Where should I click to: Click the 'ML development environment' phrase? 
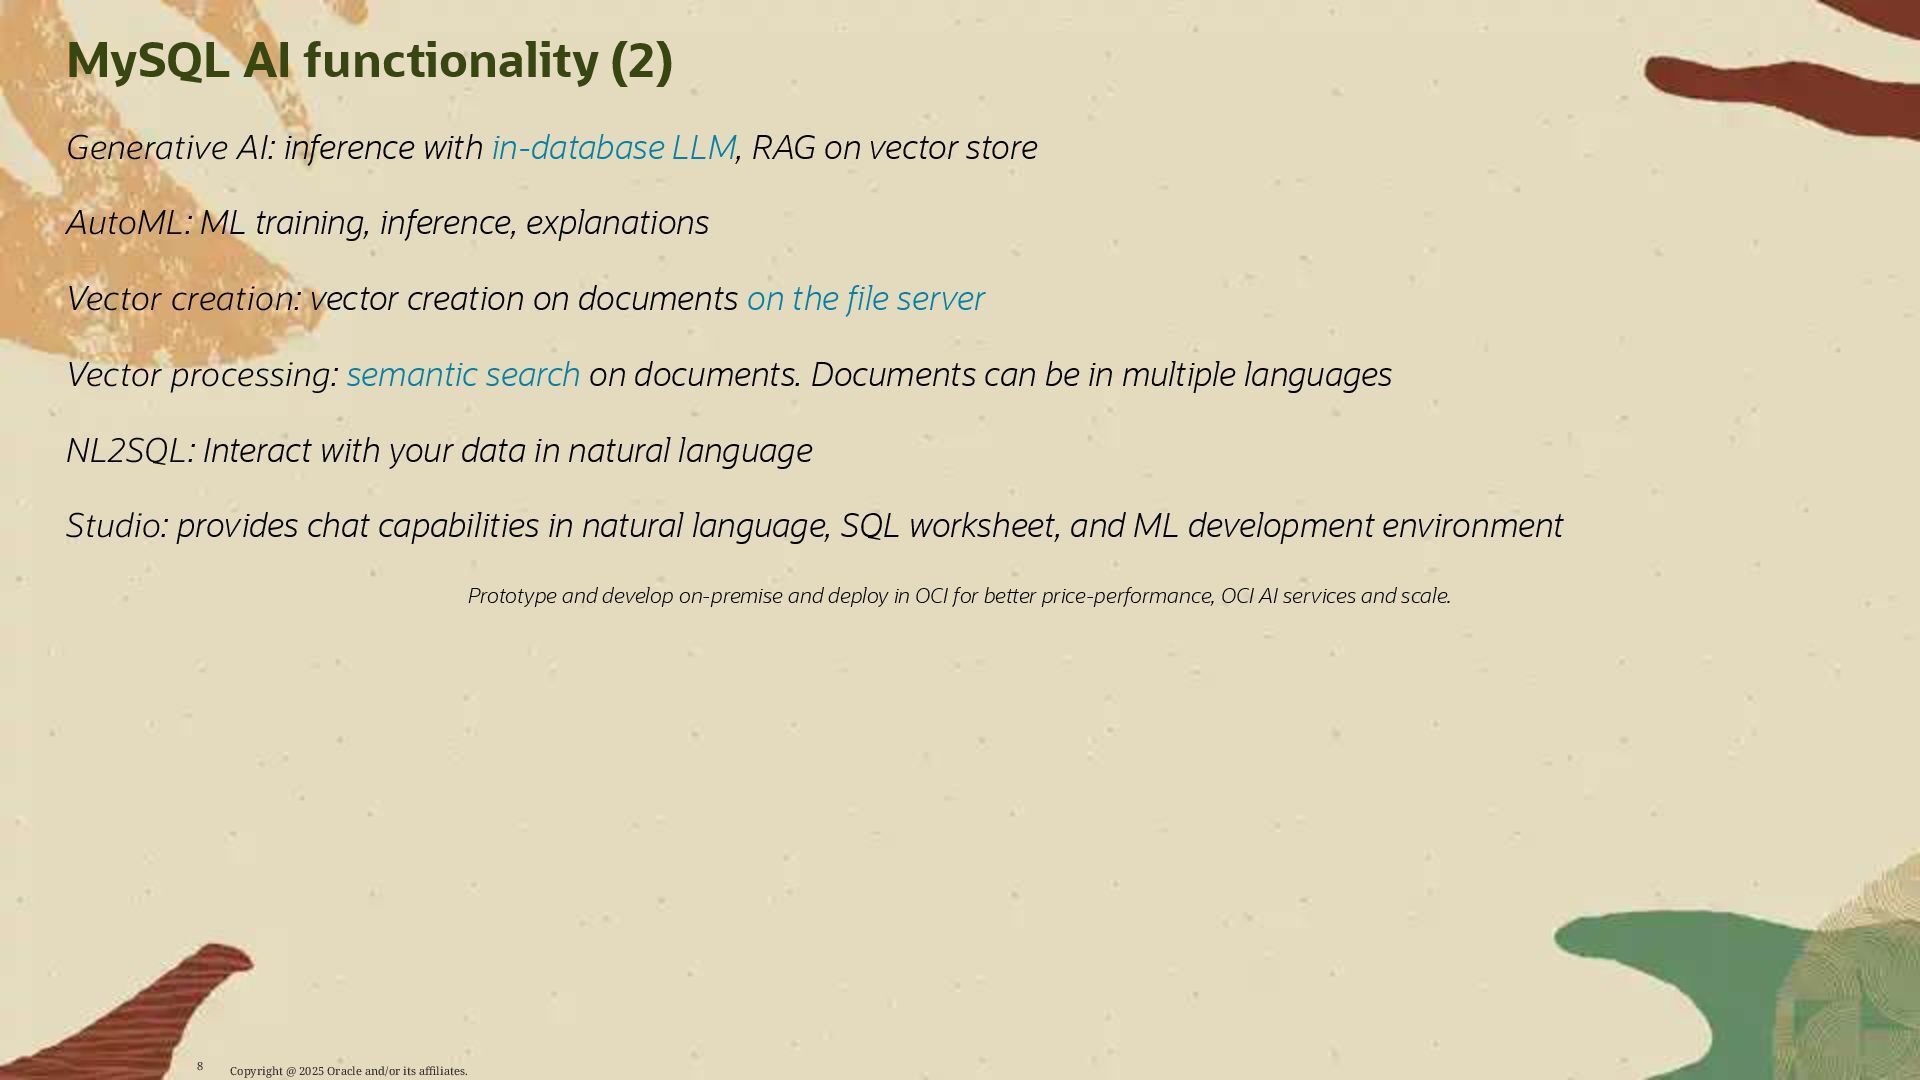coord(1347,526)
